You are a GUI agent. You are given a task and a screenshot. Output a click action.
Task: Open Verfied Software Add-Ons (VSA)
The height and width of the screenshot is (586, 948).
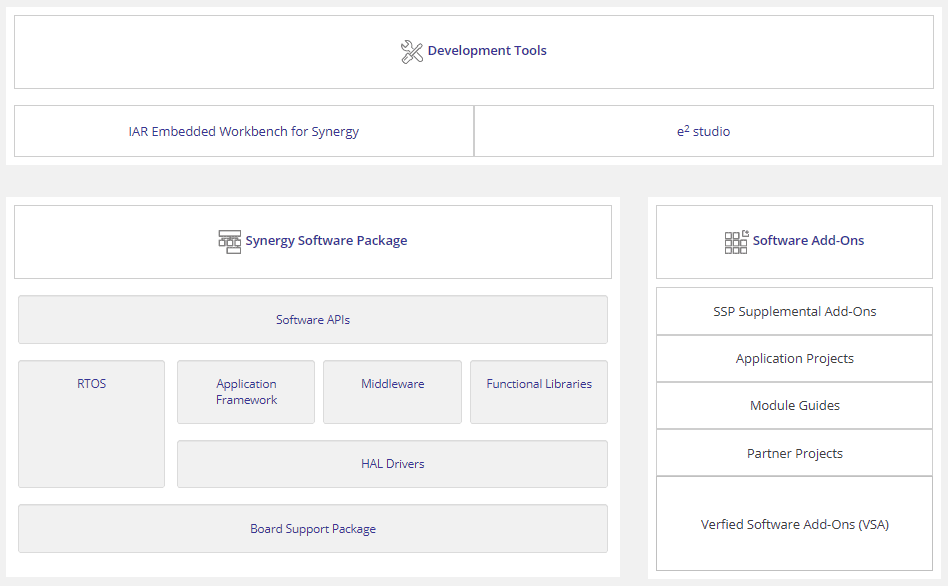[x=794, y=524]
